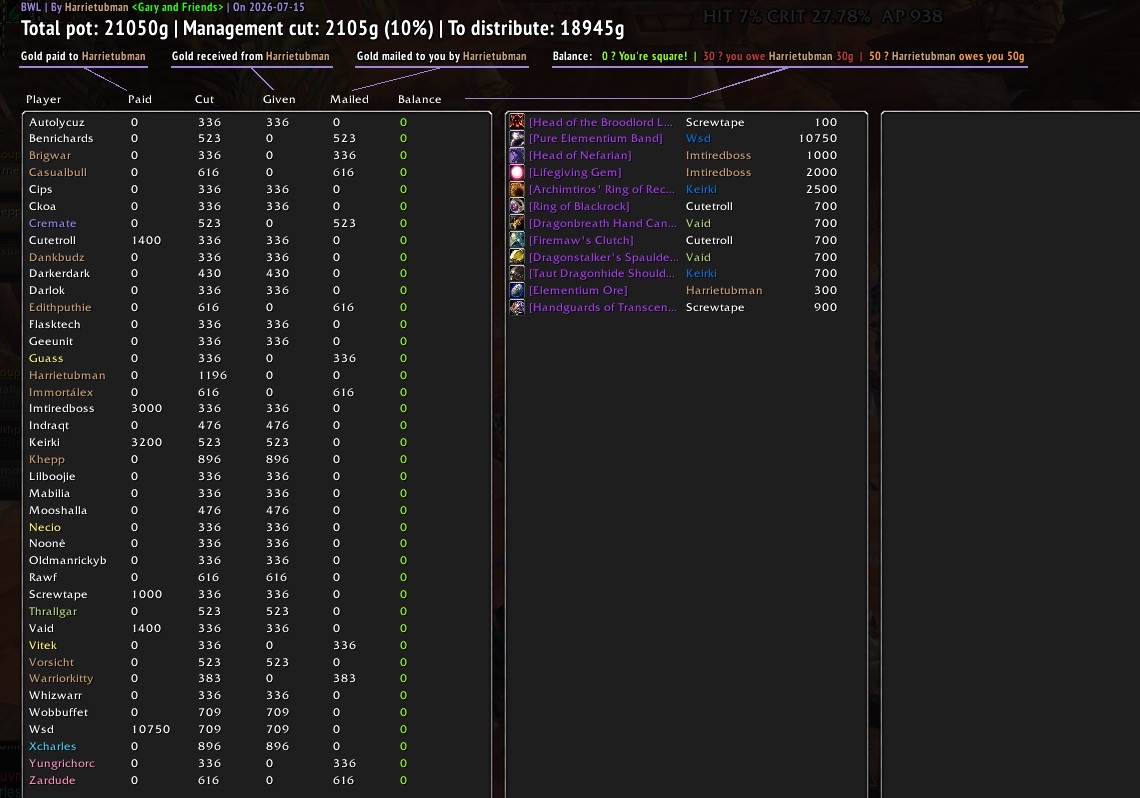Click Wsd's paid amount 10750
Viewport: 1140px width, 798px height.
(150, 729)
